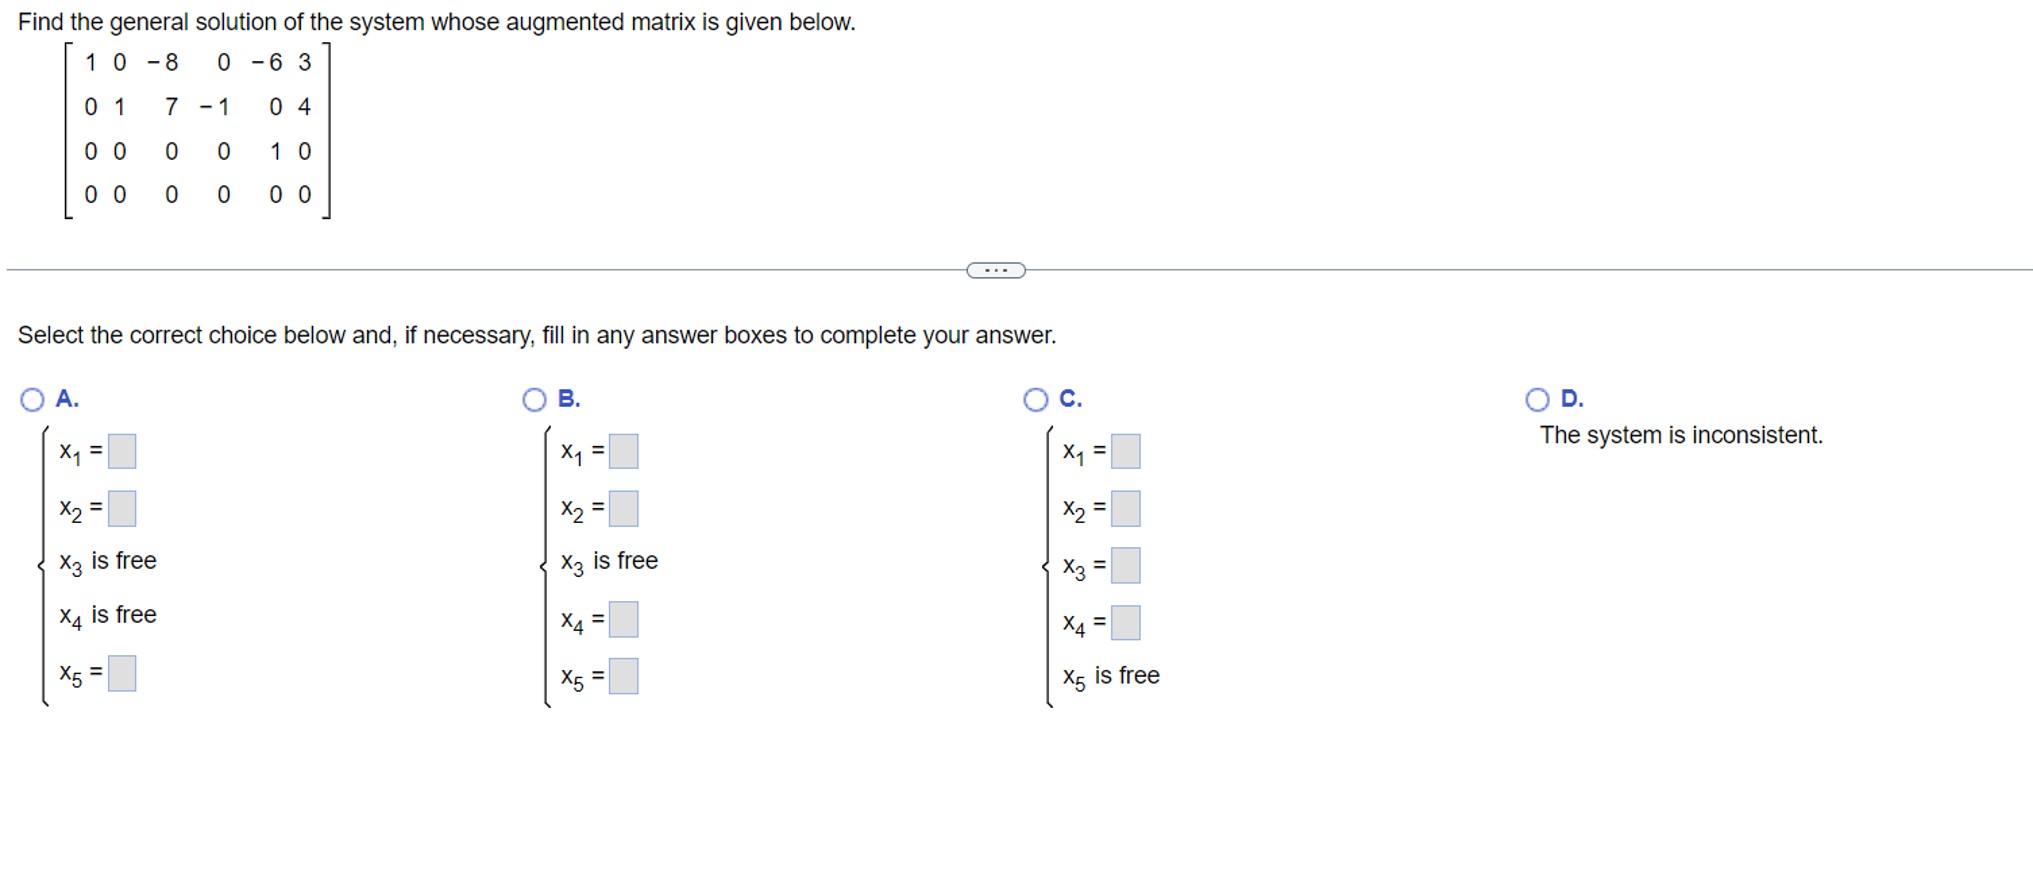The image size is (2033, 871).
Task: Select radio button for choice C
Action: click(x=1034, y=398)
